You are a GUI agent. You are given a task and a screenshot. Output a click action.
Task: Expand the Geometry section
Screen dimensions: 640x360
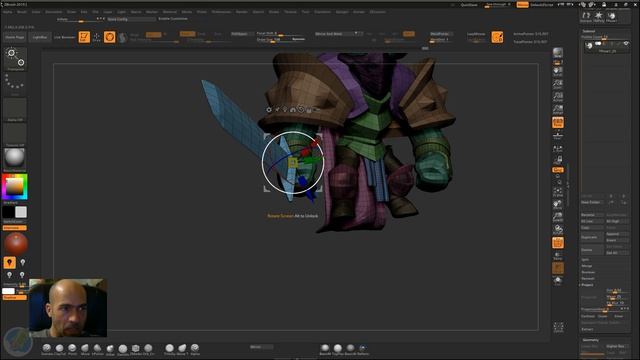[x=591, y=340]
